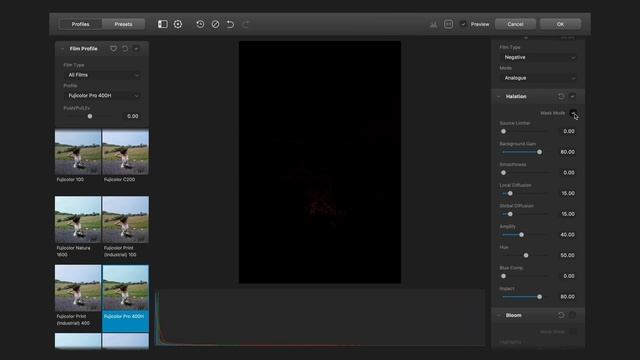Enable or disable Film Profile section toggle
This screenshot has width=640, height=360.
tap(136, 49)
